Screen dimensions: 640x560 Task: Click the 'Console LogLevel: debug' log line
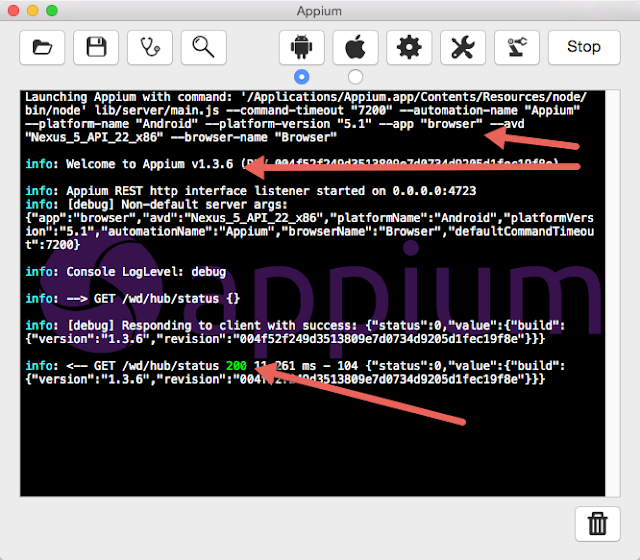pyautogui.click(x=126, y=272)
